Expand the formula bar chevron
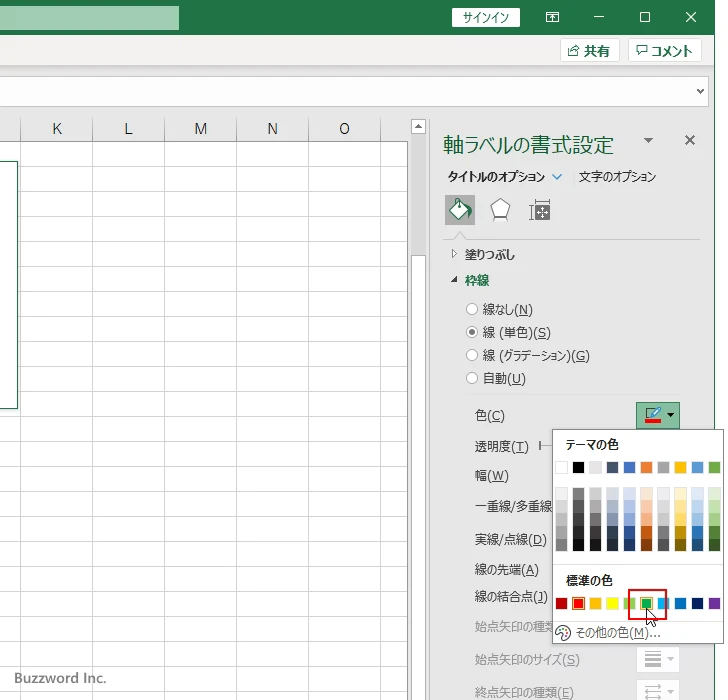728x700 pixels. pyautogui.click(x=700, y=91)
